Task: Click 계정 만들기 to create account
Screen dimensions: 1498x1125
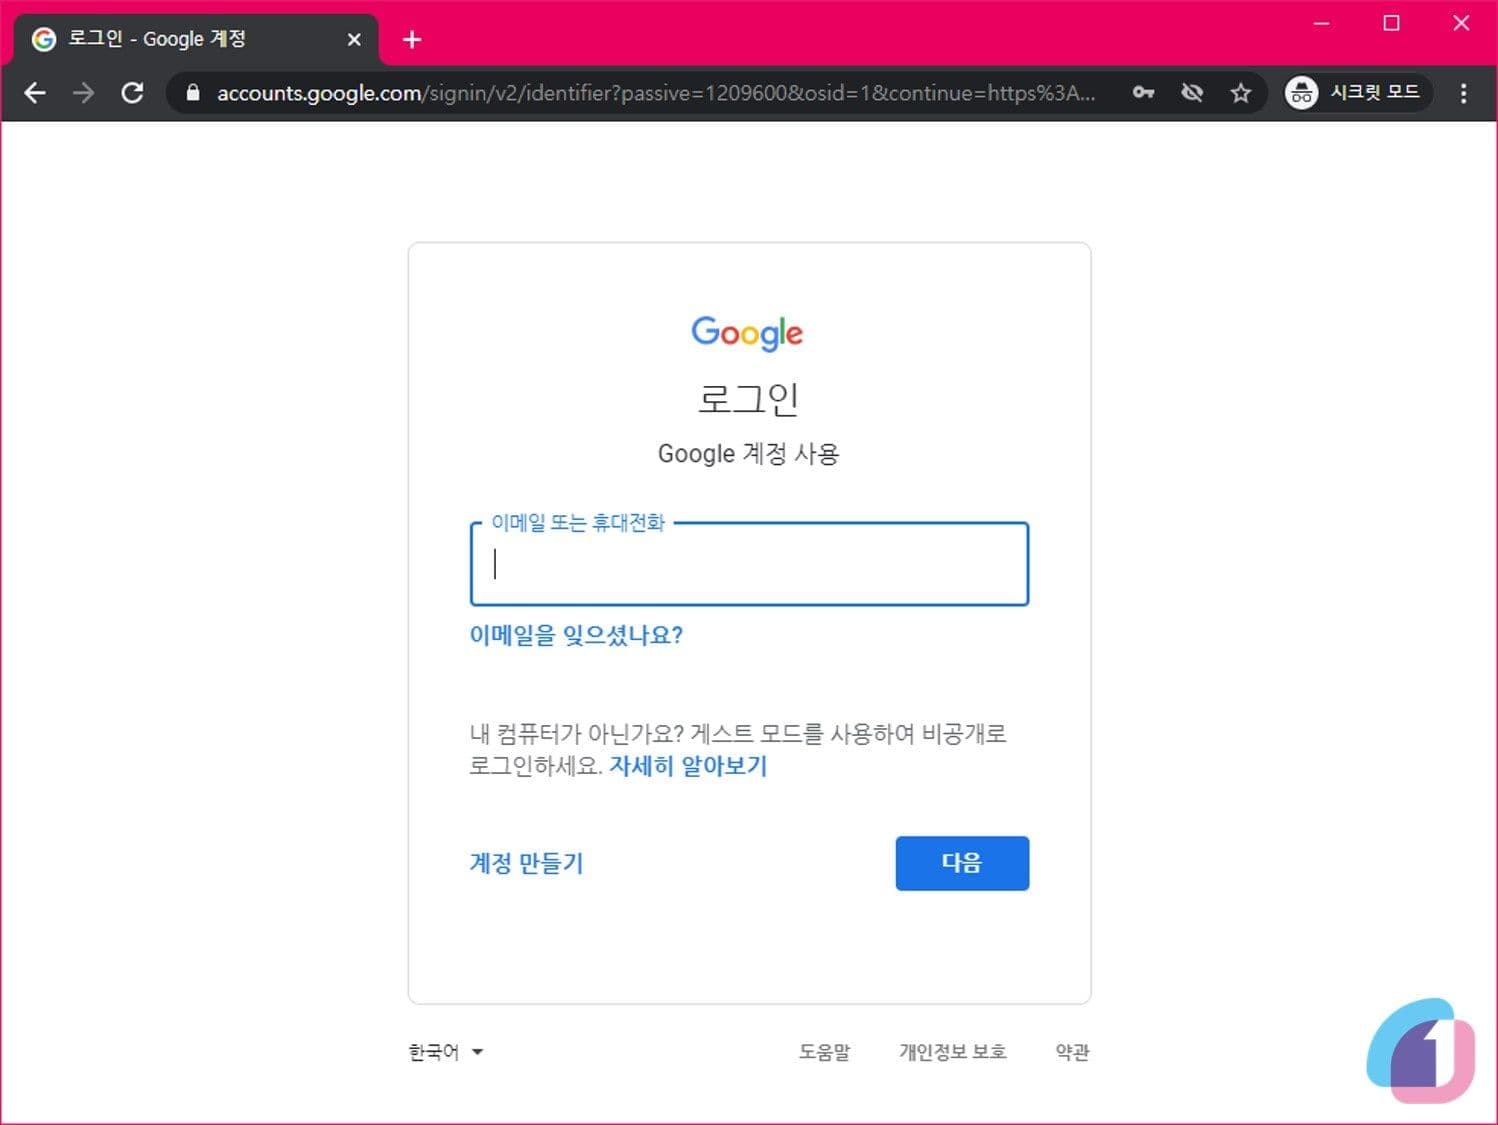Action: (526, 863)
